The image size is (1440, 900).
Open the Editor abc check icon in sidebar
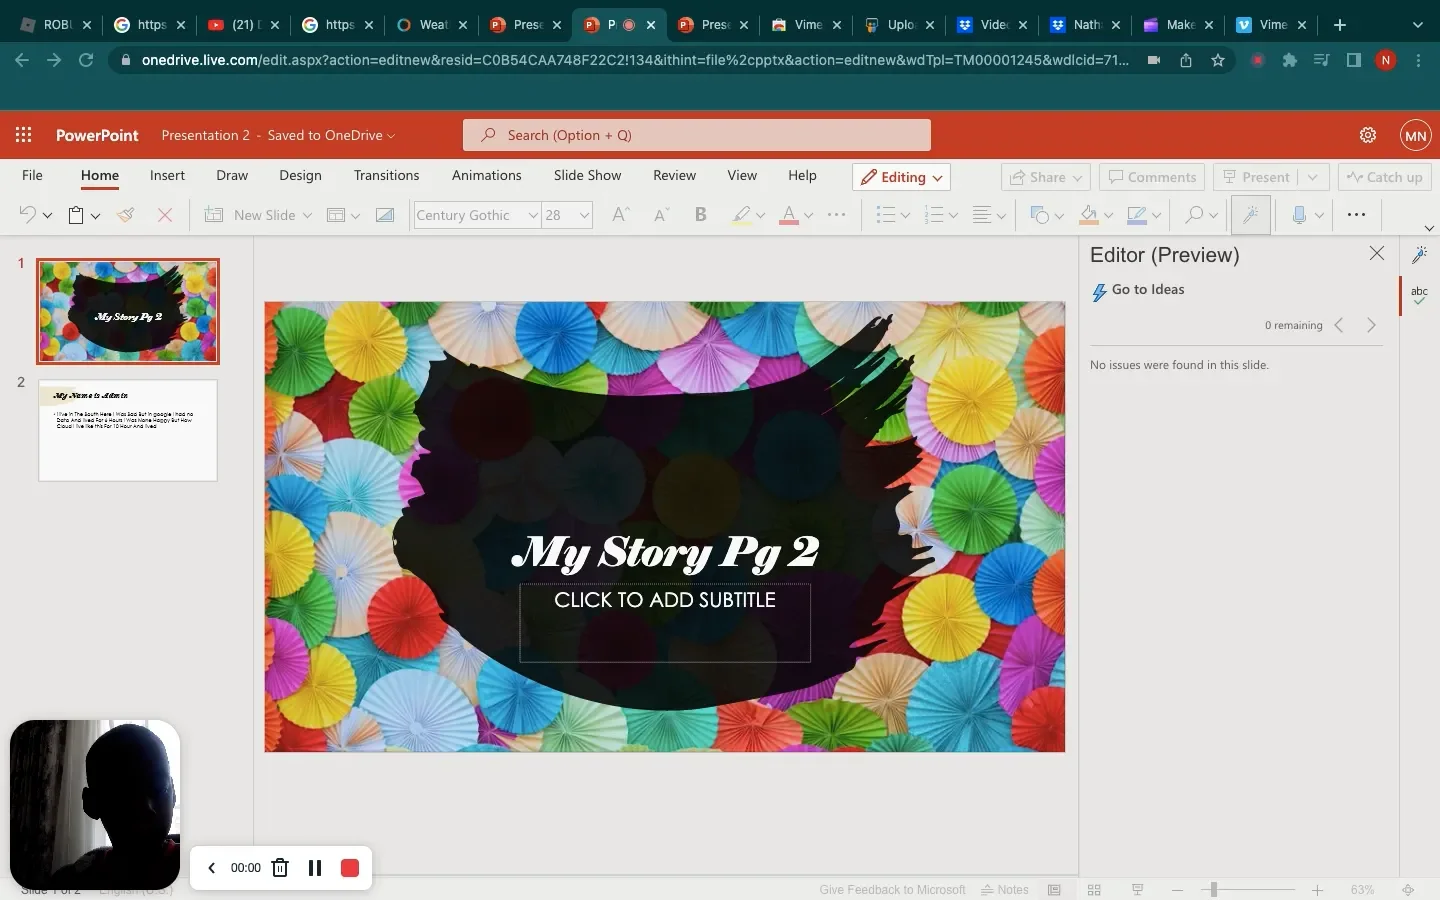(1419, 295)
